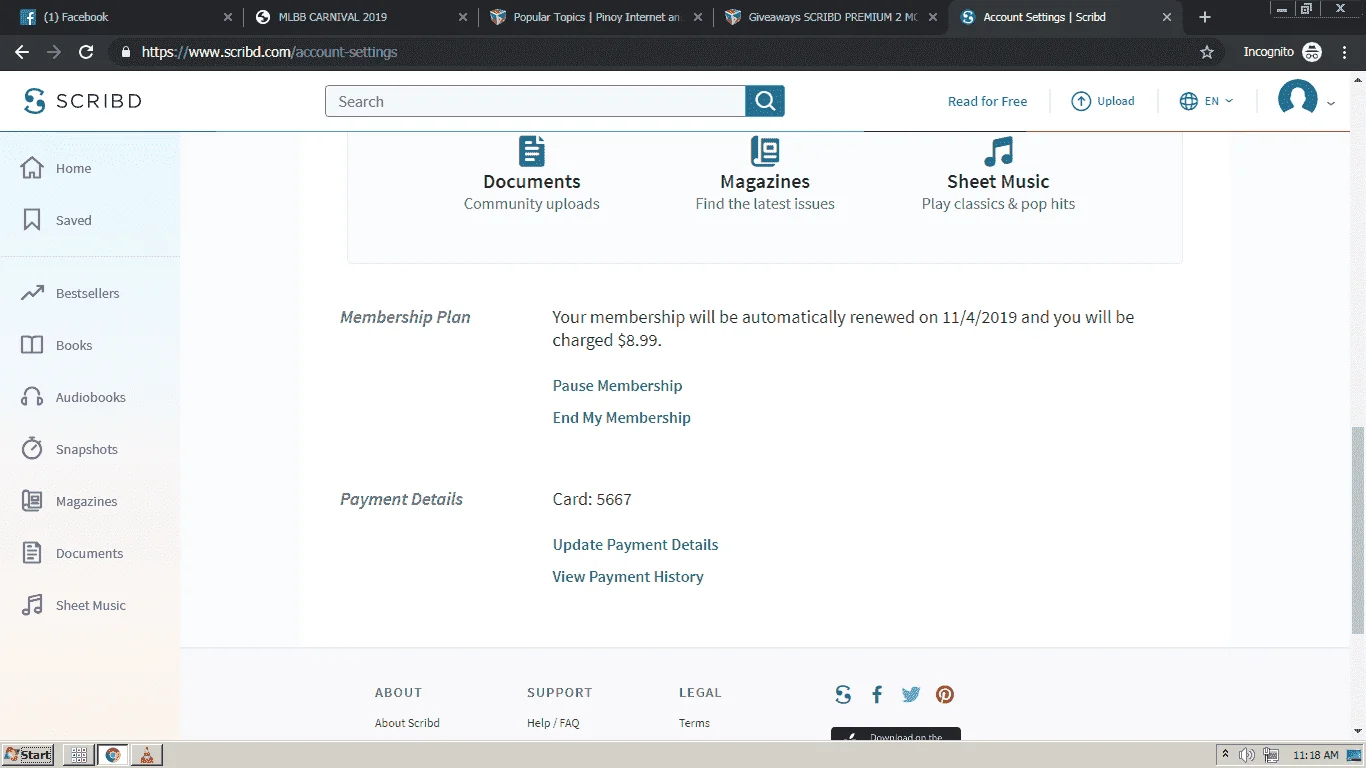
Task: Focus the Search input field
Action: pyautogui.click(x=535, y=101)
